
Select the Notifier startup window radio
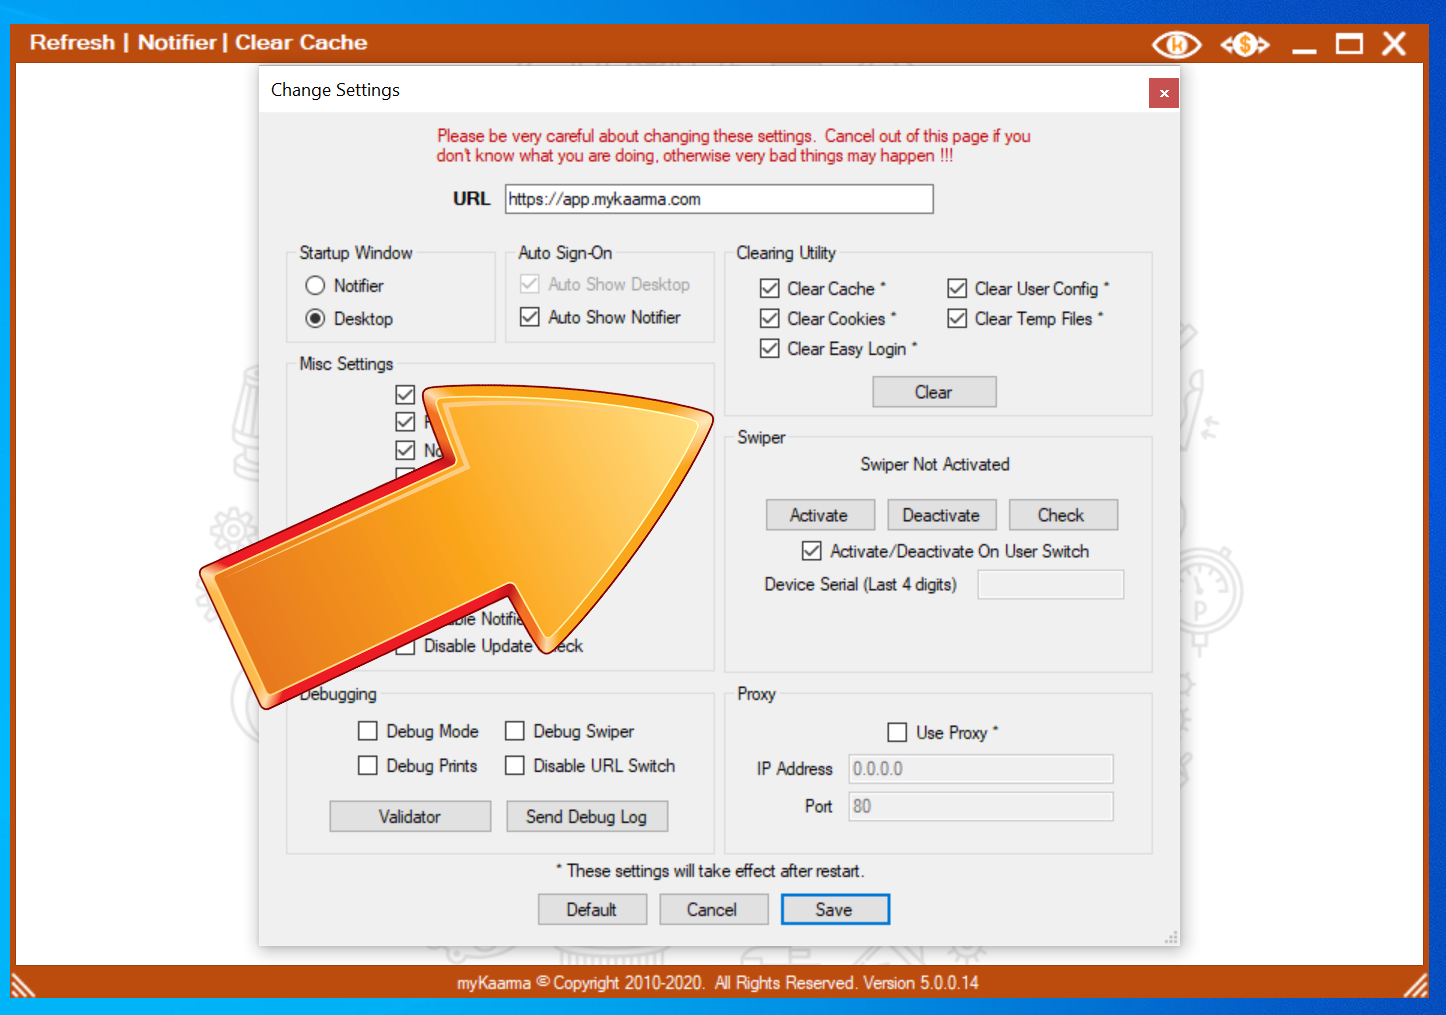click(315, 286)
